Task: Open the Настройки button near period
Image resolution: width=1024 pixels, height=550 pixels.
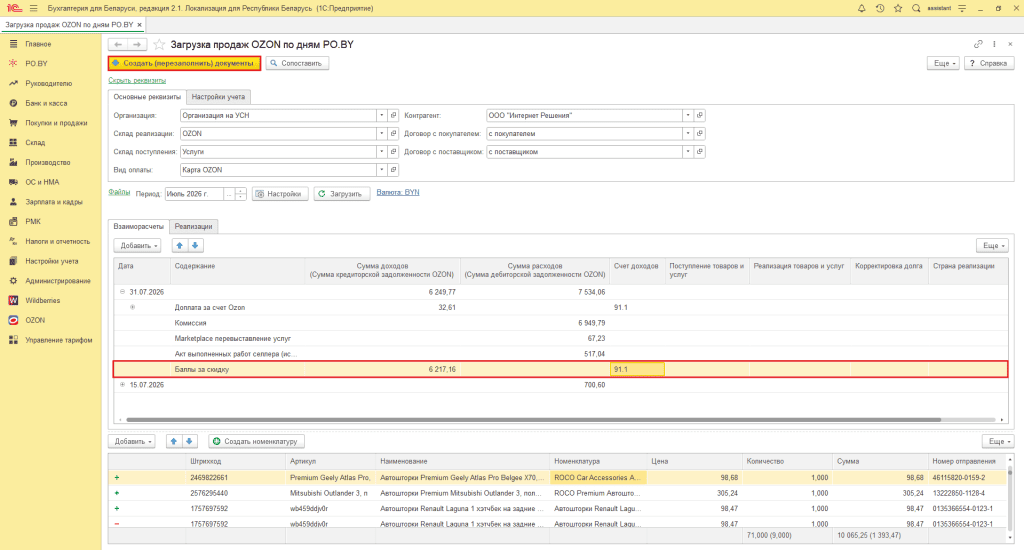Action: pyautogui.click(x=280, y=194)
